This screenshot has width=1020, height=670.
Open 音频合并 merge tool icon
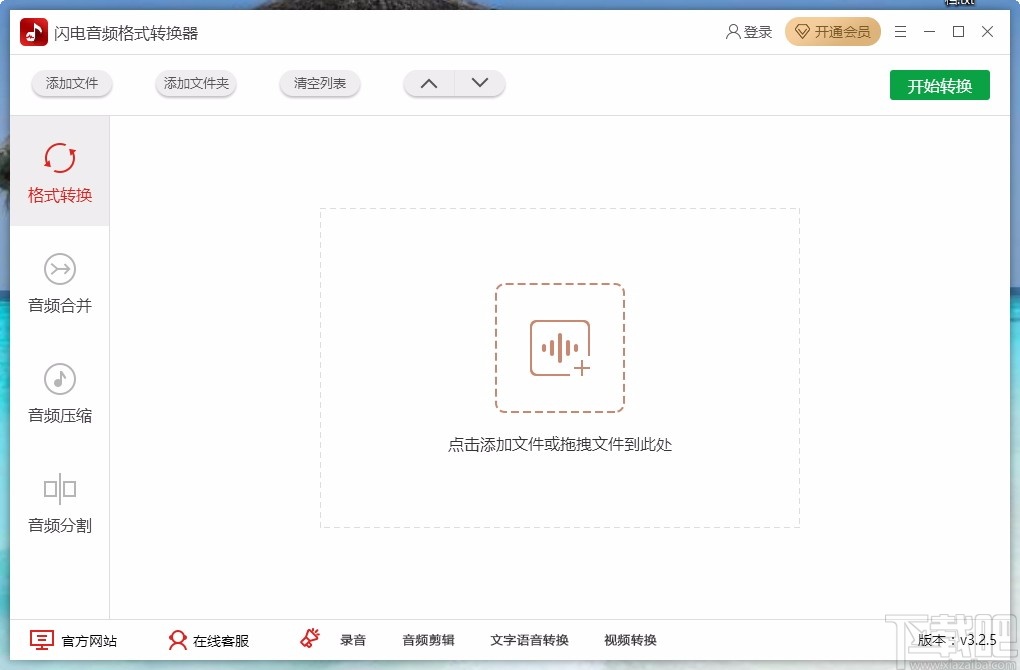[60, 269]
